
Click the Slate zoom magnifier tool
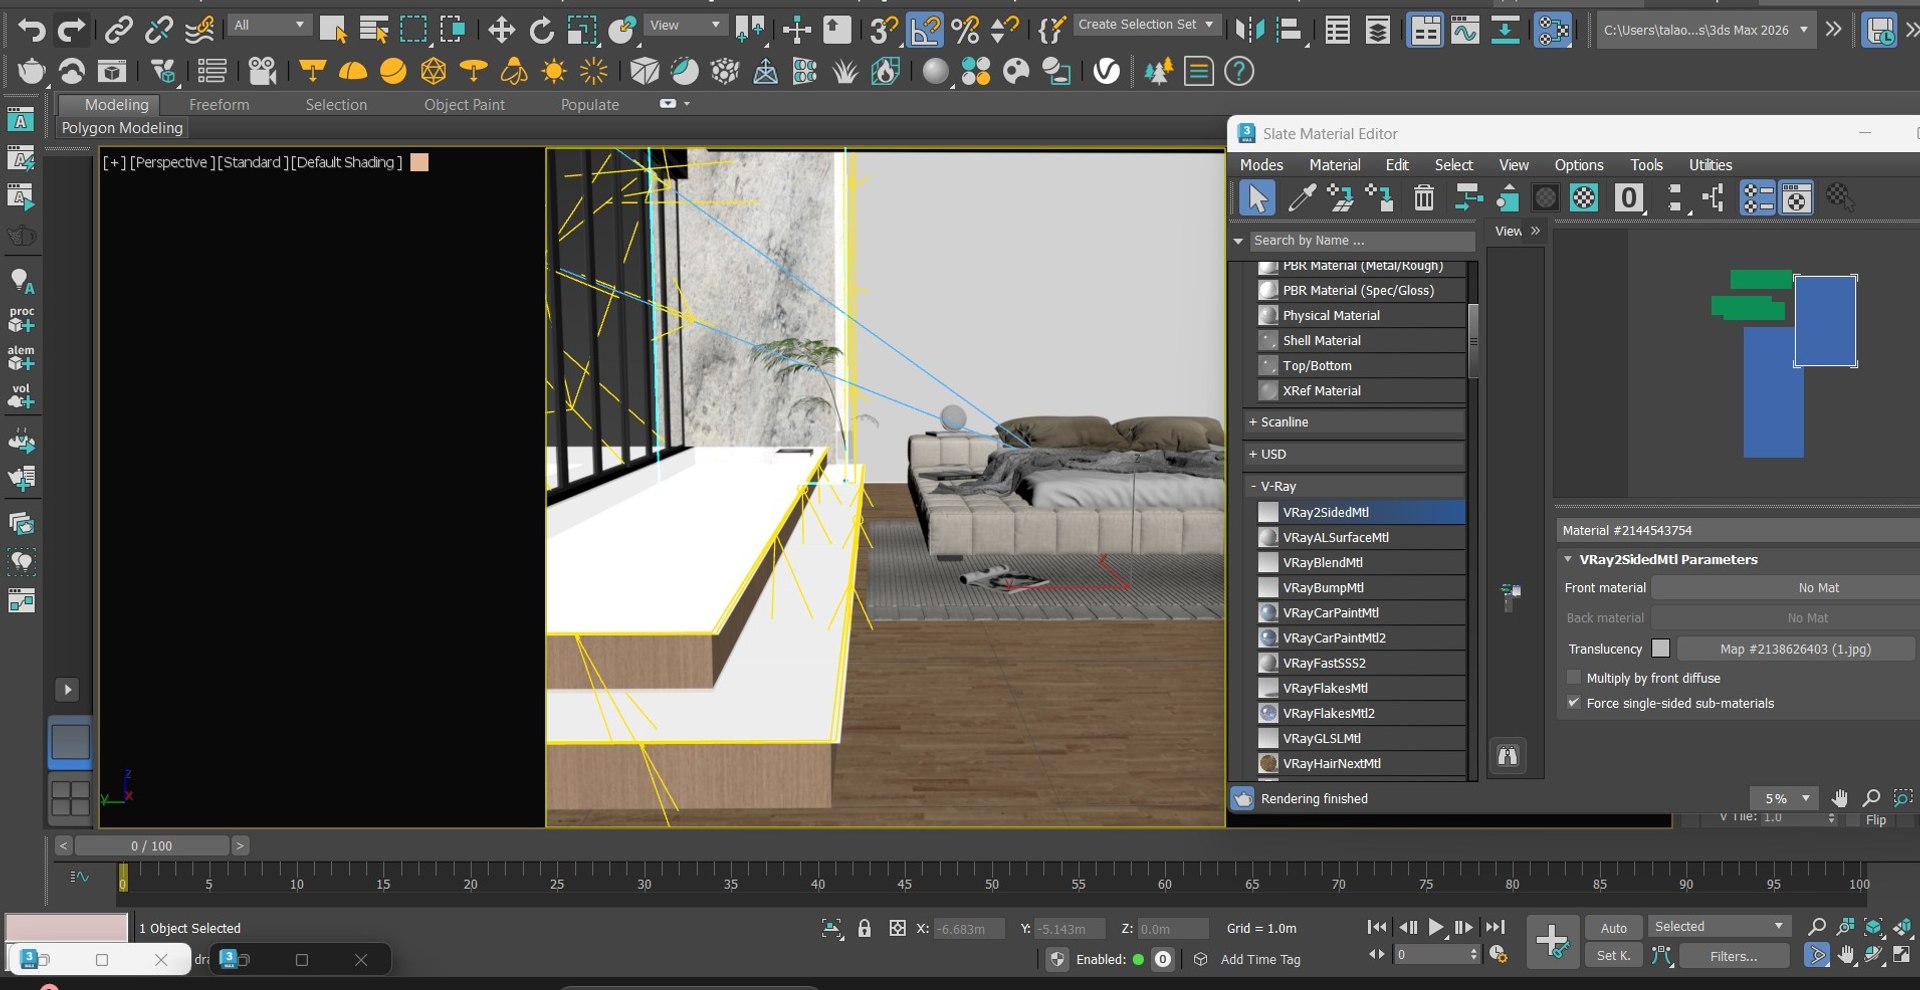click(x=1871, y=798)
